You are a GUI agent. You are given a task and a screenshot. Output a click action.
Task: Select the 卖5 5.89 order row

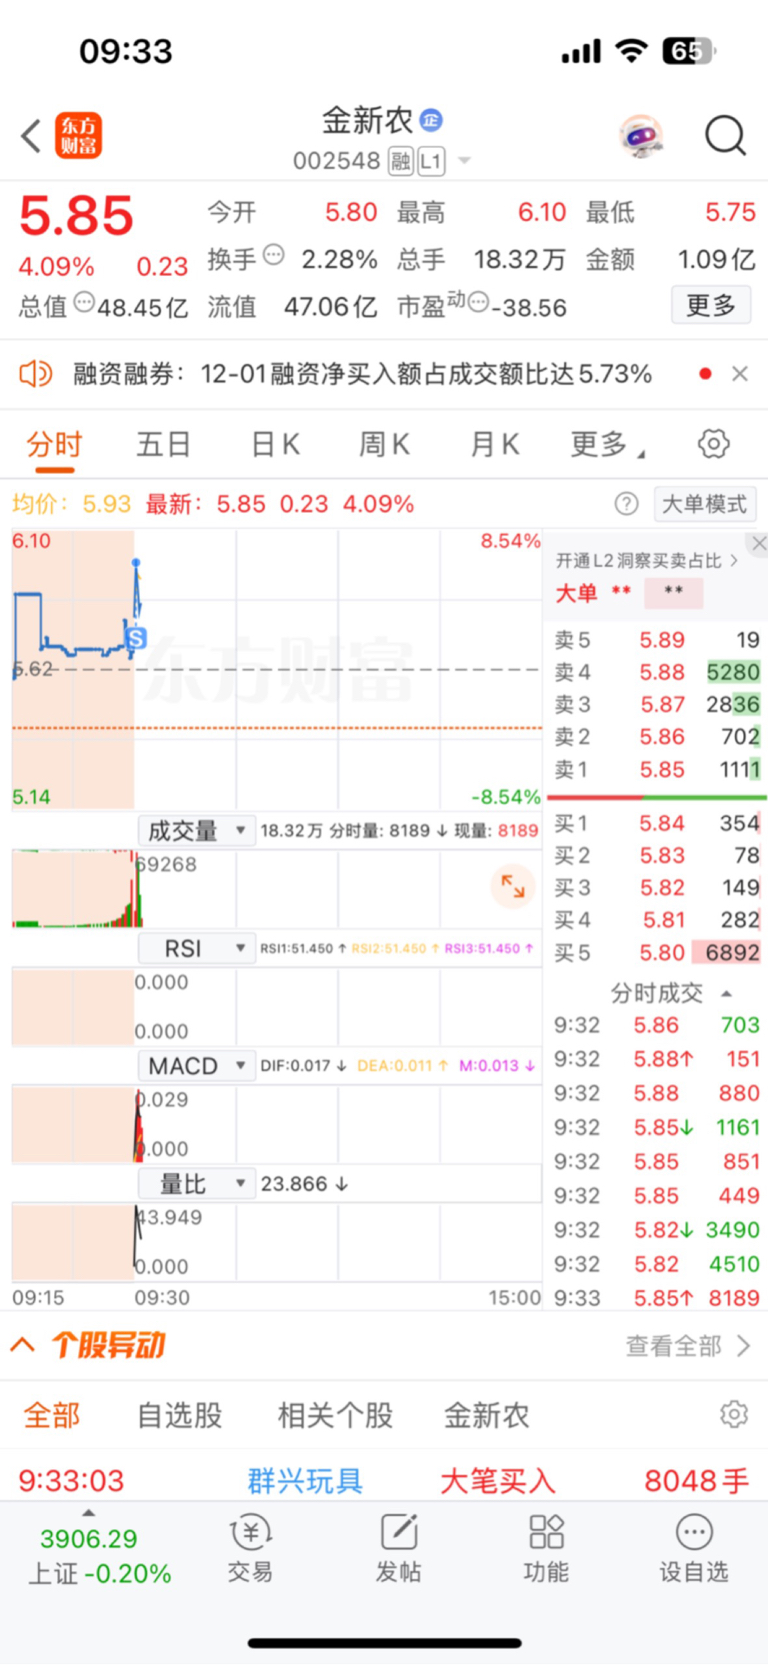[x=657, y=640]
